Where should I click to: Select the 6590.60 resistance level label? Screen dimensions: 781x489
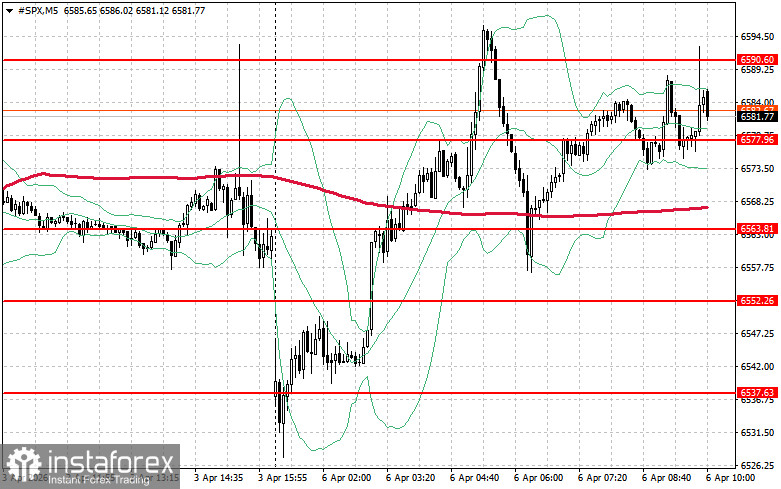[757, 60]
